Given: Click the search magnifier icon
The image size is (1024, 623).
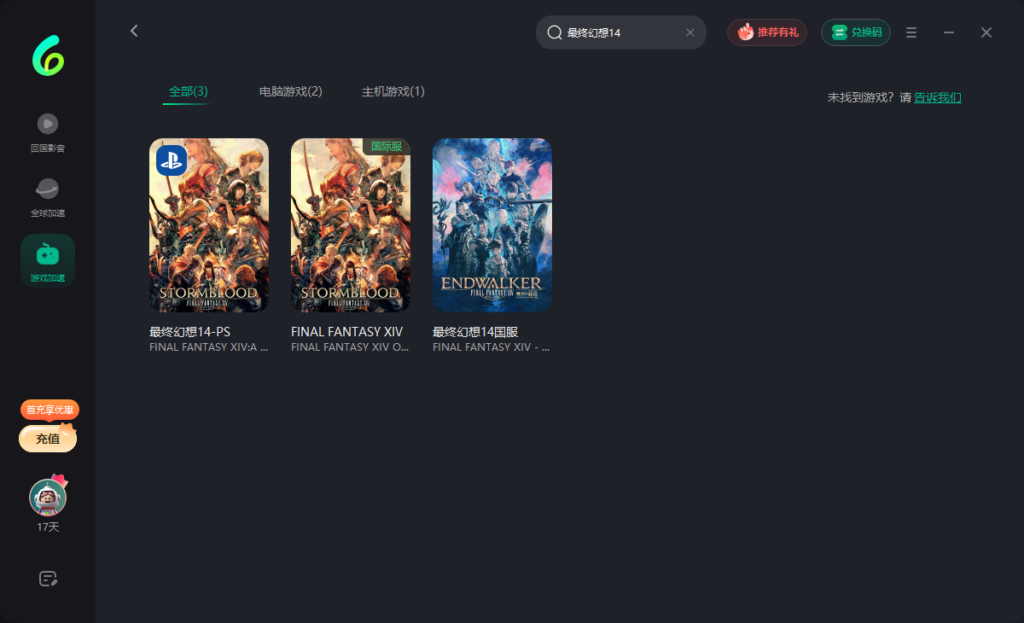Looking at the screenshot, I should tap(554, 33).
